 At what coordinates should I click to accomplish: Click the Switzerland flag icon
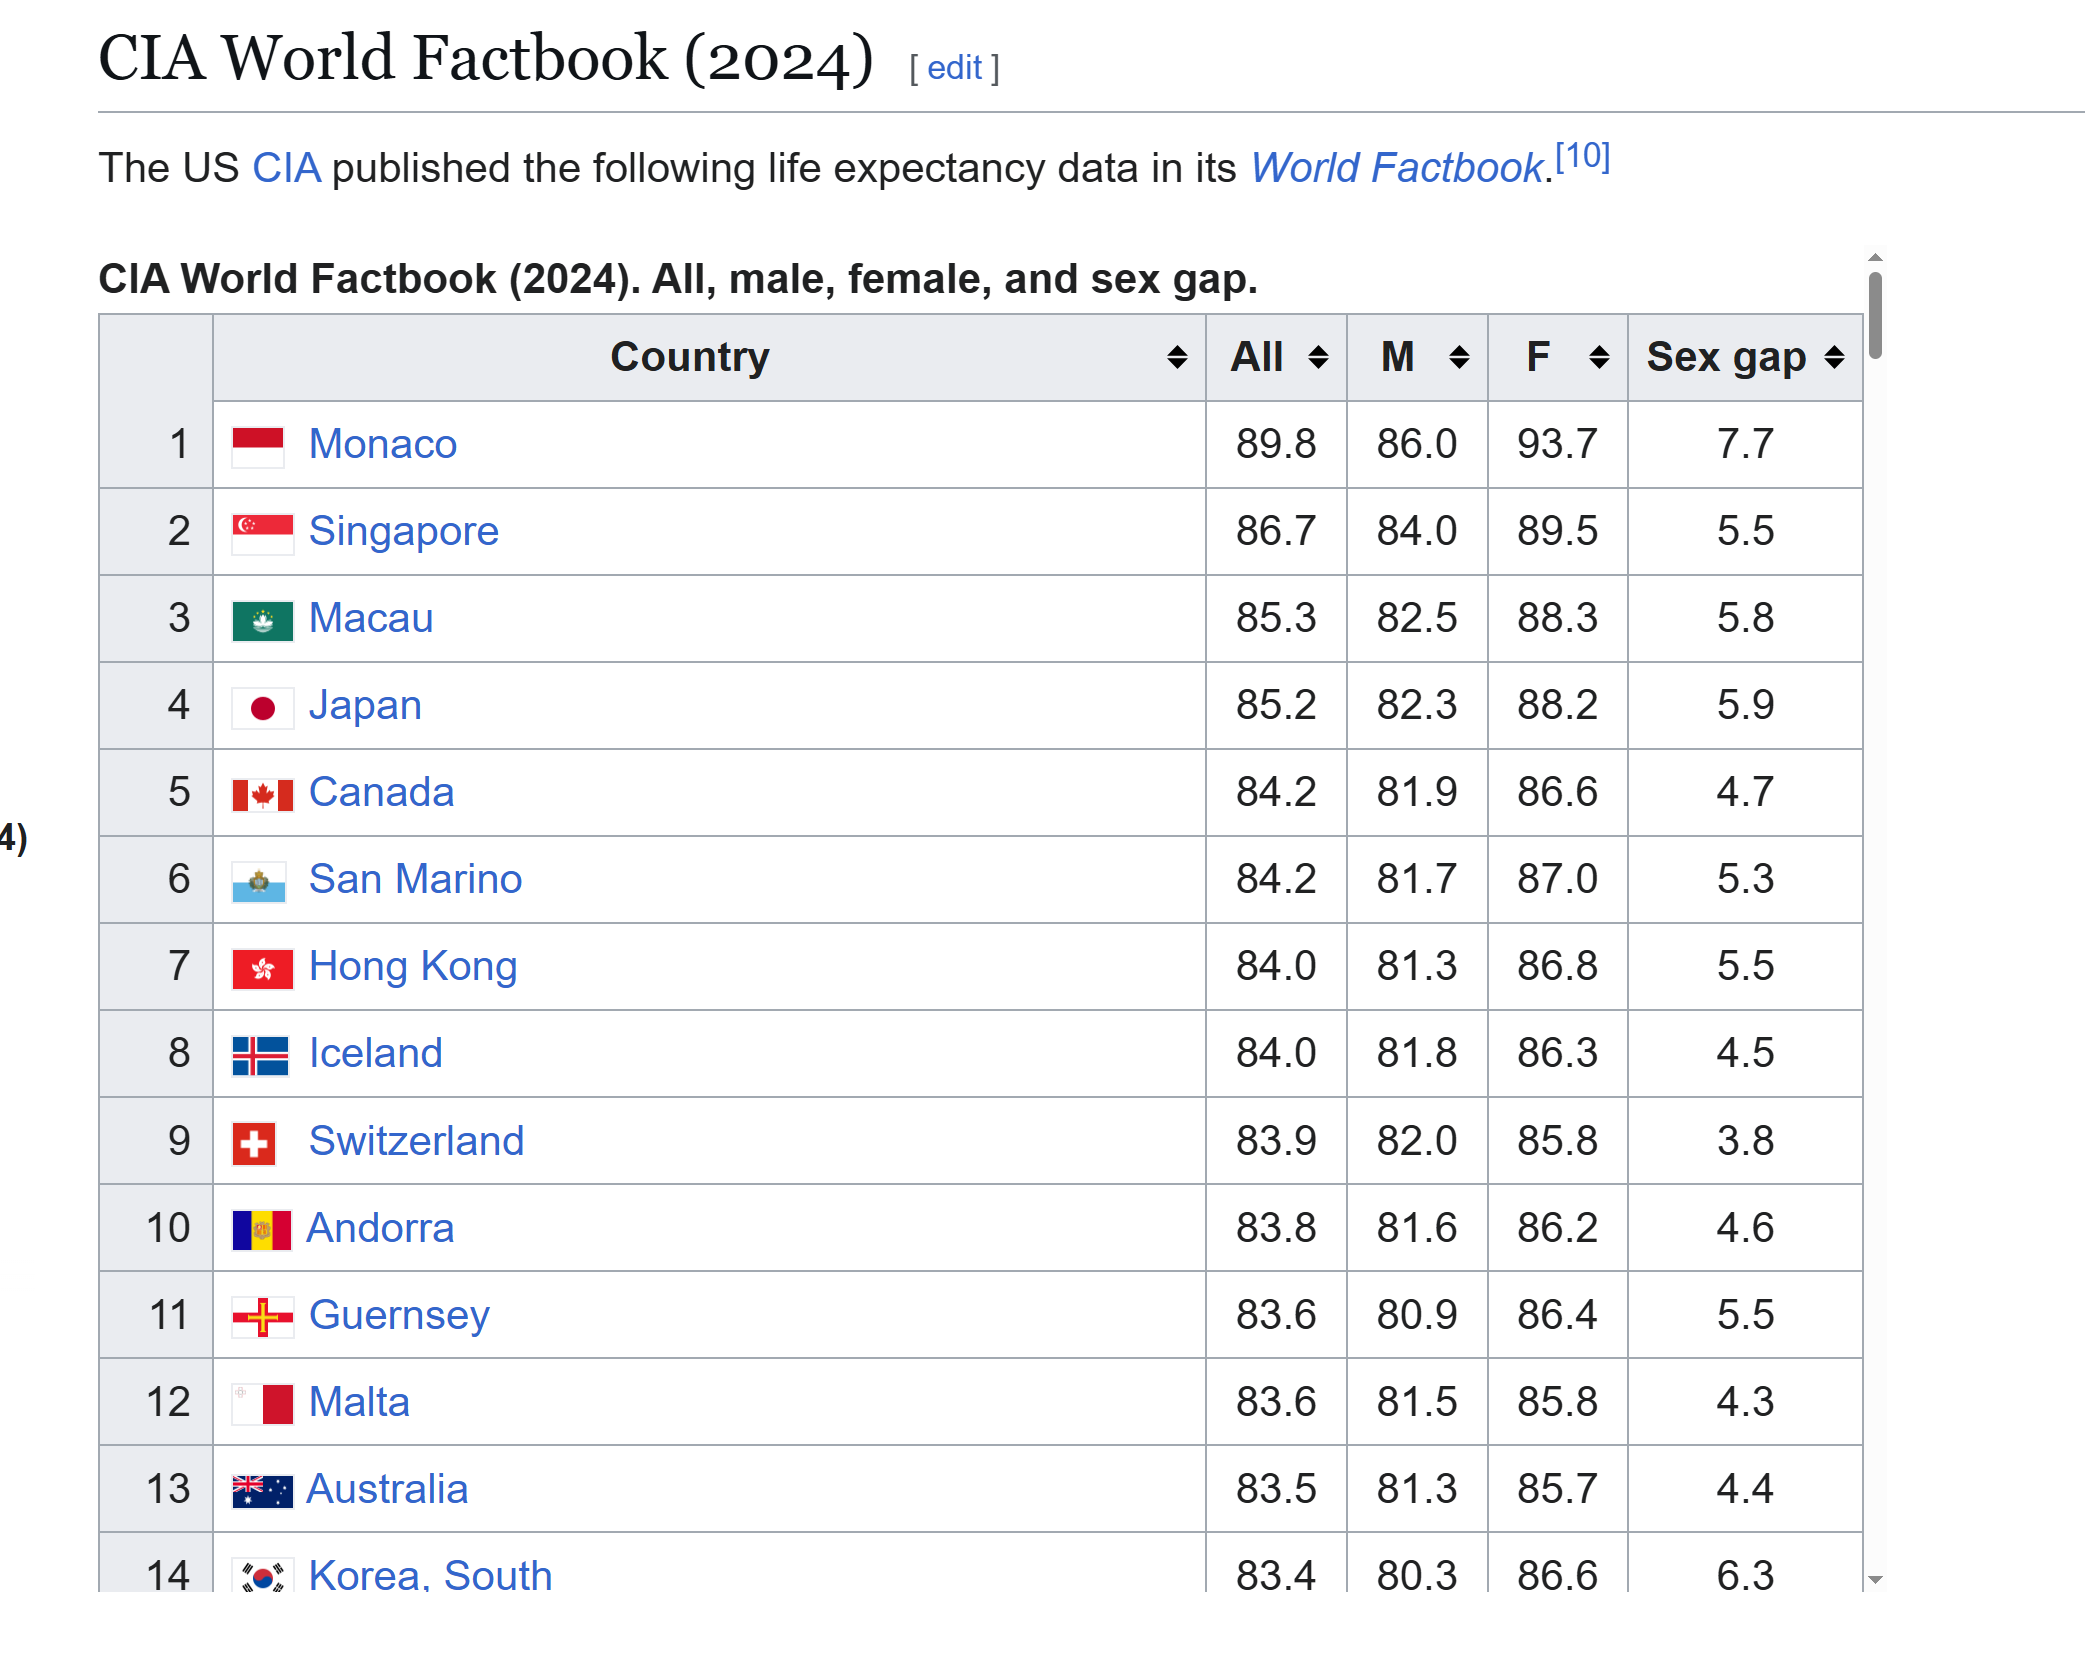pyautogui.click(x=254, y=1143)
